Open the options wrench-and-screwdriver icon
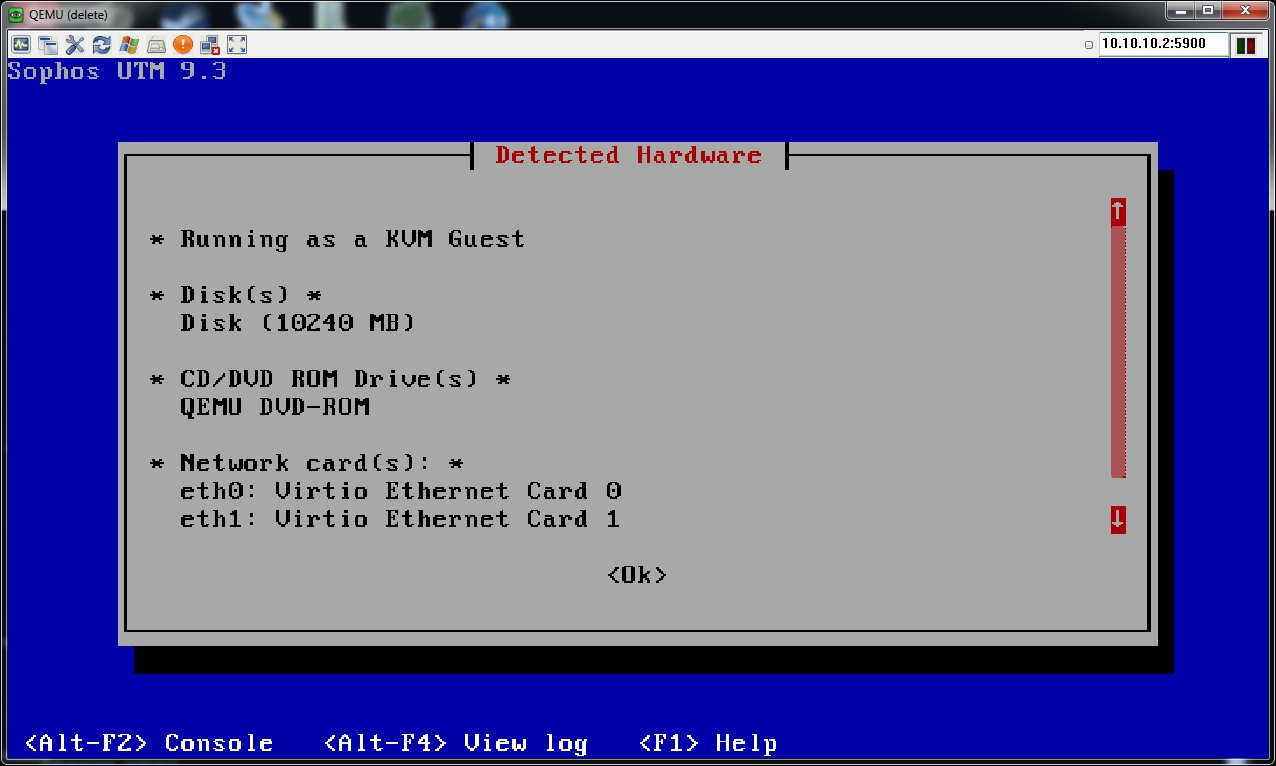The image size is (1276, 766). [x=75, y=44]
